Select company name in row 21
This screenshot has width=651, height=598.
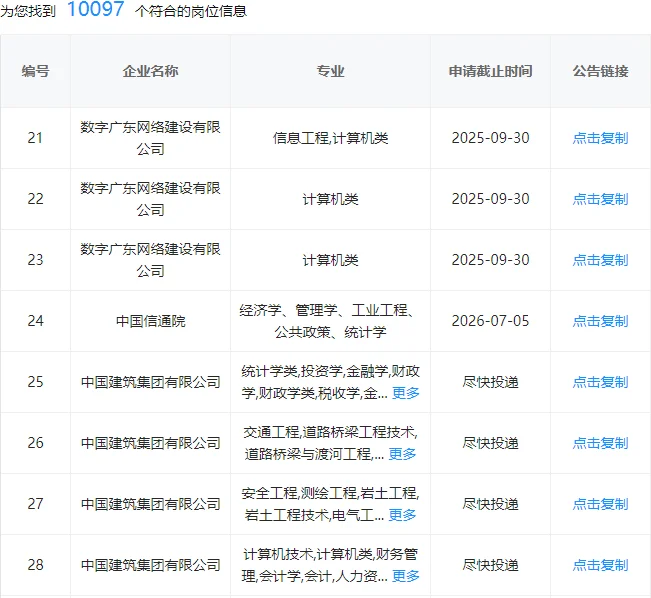150,138
